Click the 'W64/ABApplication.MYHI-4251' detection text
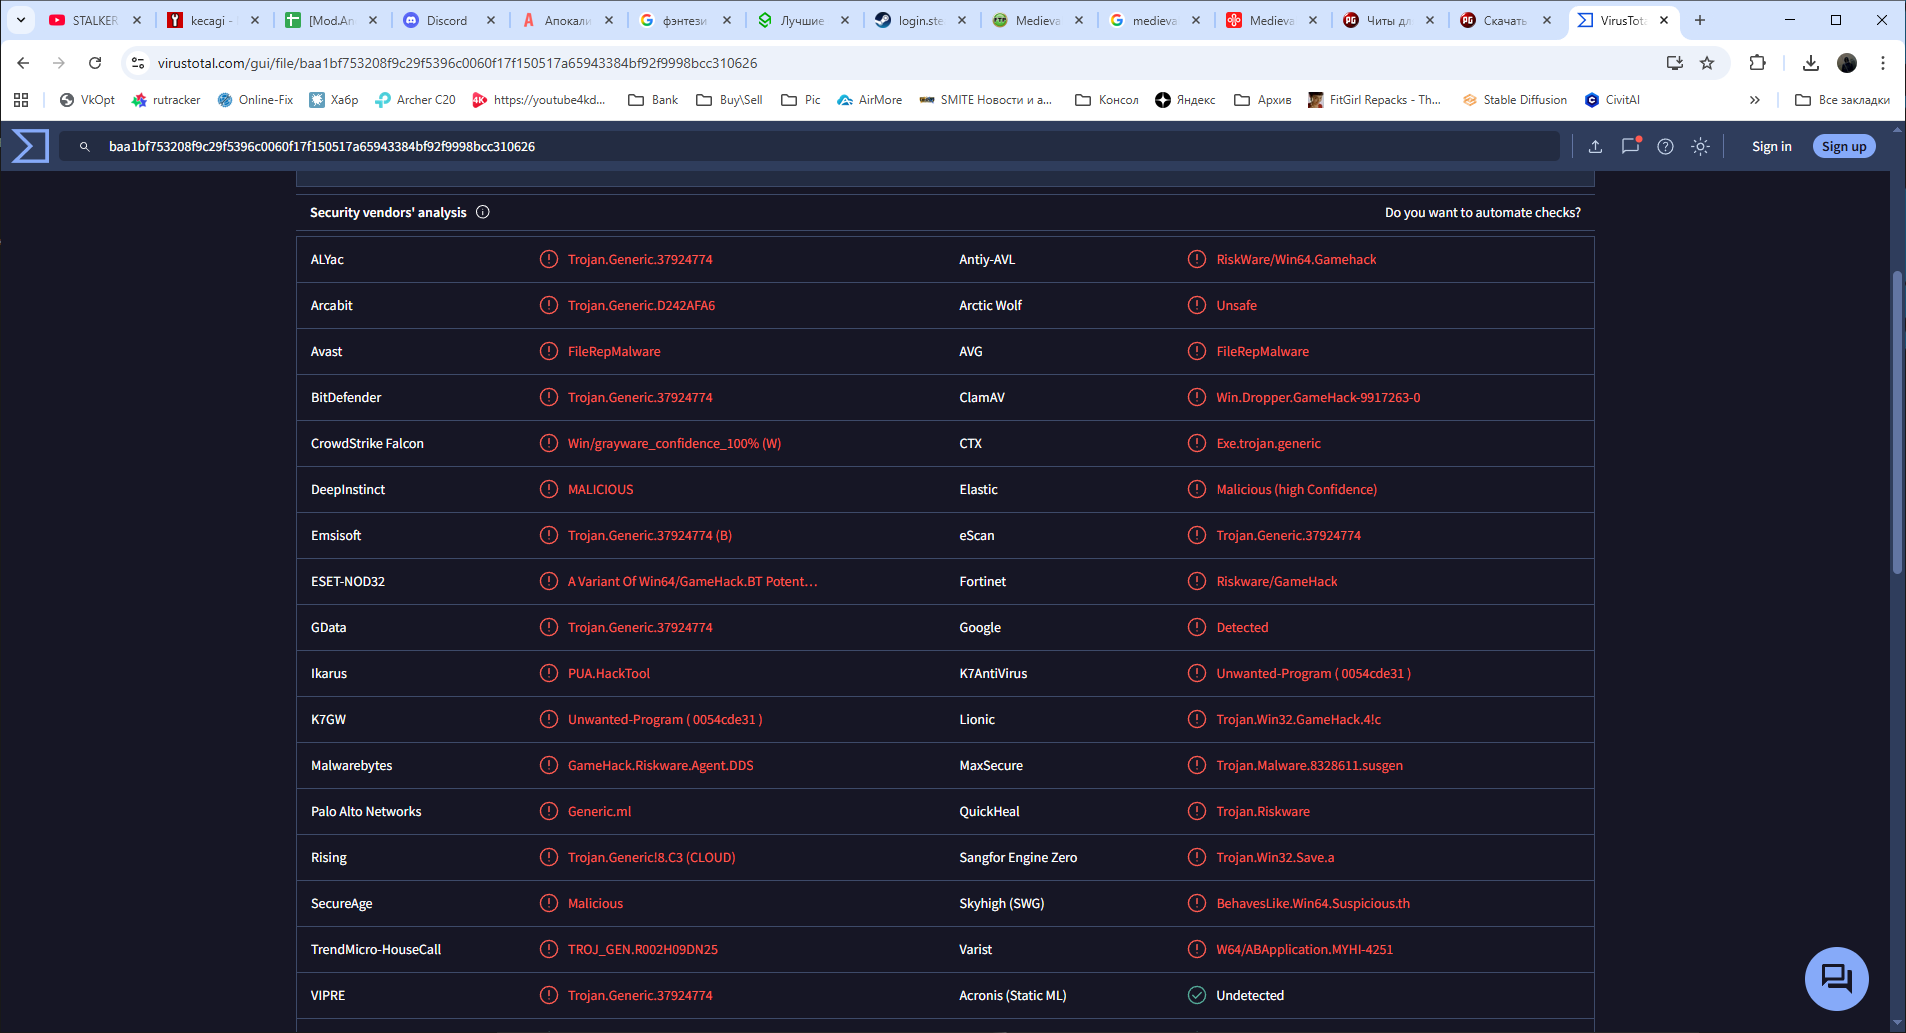Image resolution: width=1906 pixels, height=1033 pixels. pos(1305,949)
